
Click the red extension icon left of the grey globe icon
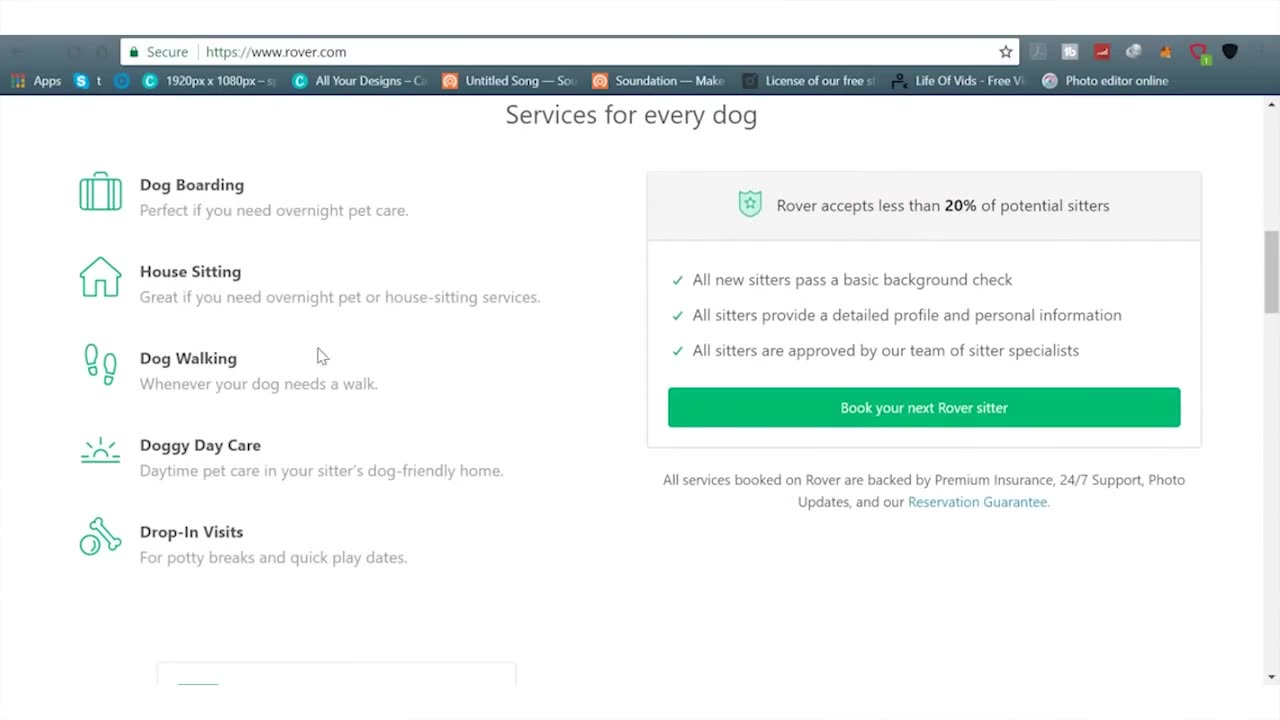point(1102,52)
